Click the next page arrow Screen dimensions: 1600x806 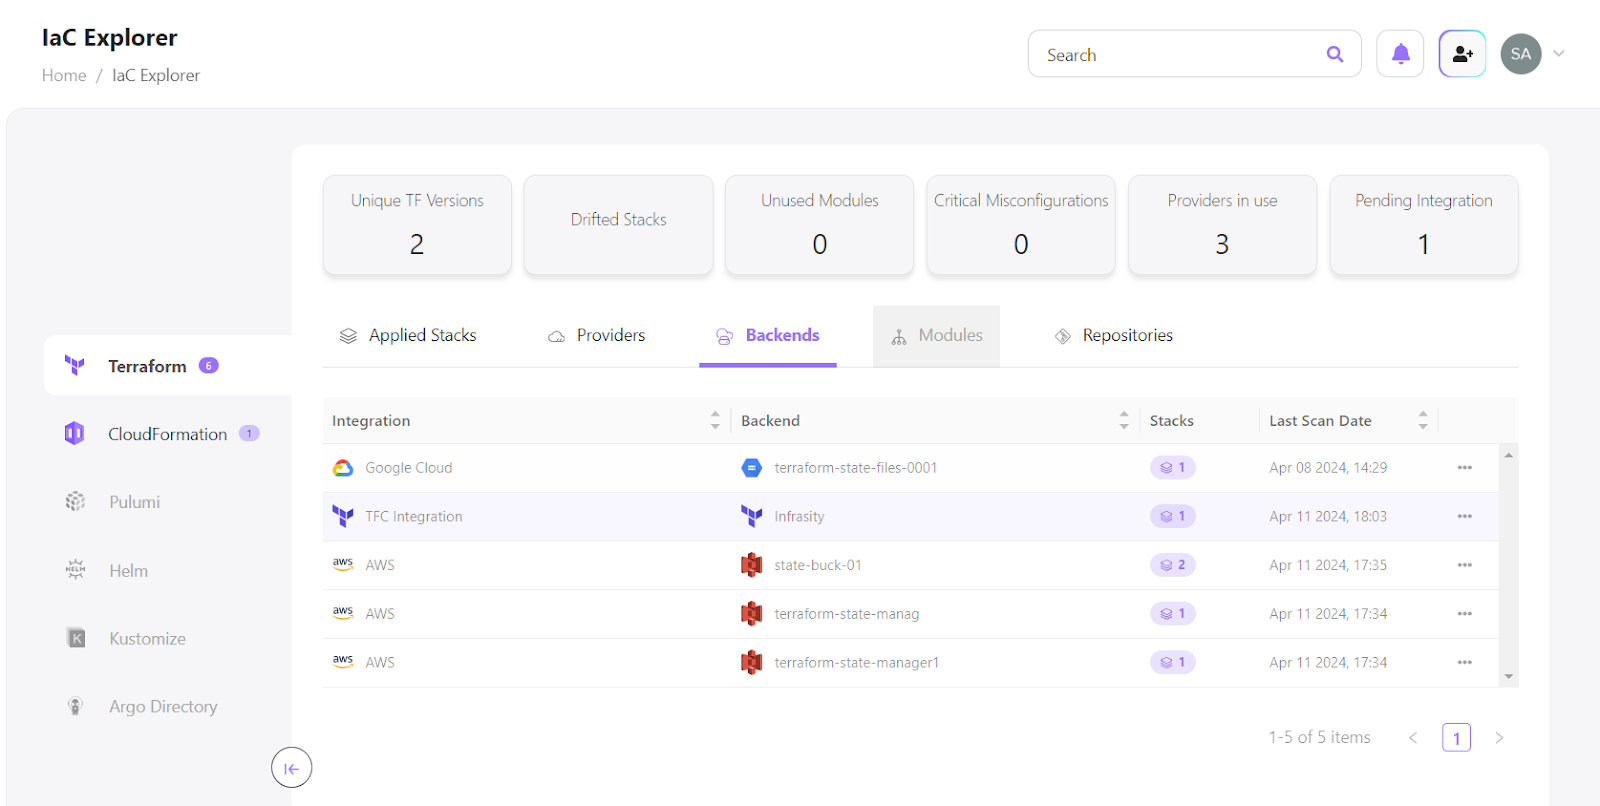click(x=1499, y=738)
